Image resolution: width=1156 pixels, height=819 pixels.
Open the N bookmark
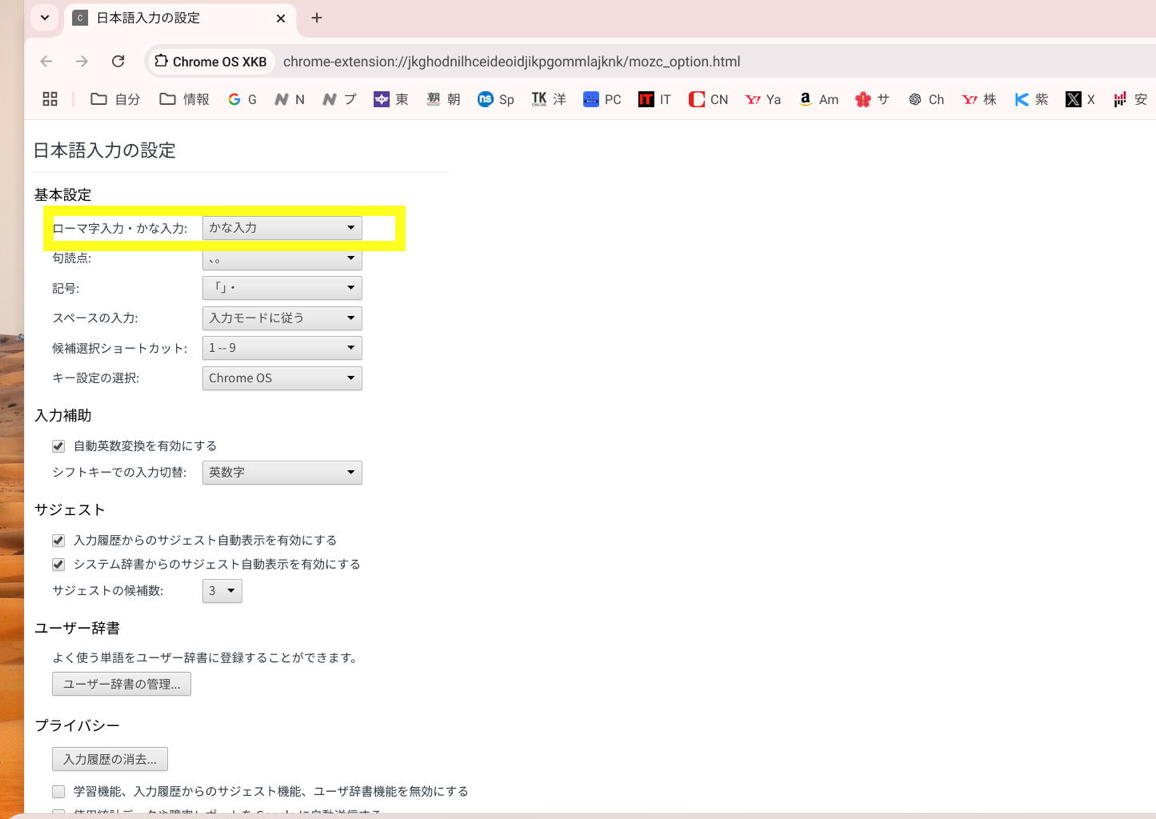coord(289,99)
